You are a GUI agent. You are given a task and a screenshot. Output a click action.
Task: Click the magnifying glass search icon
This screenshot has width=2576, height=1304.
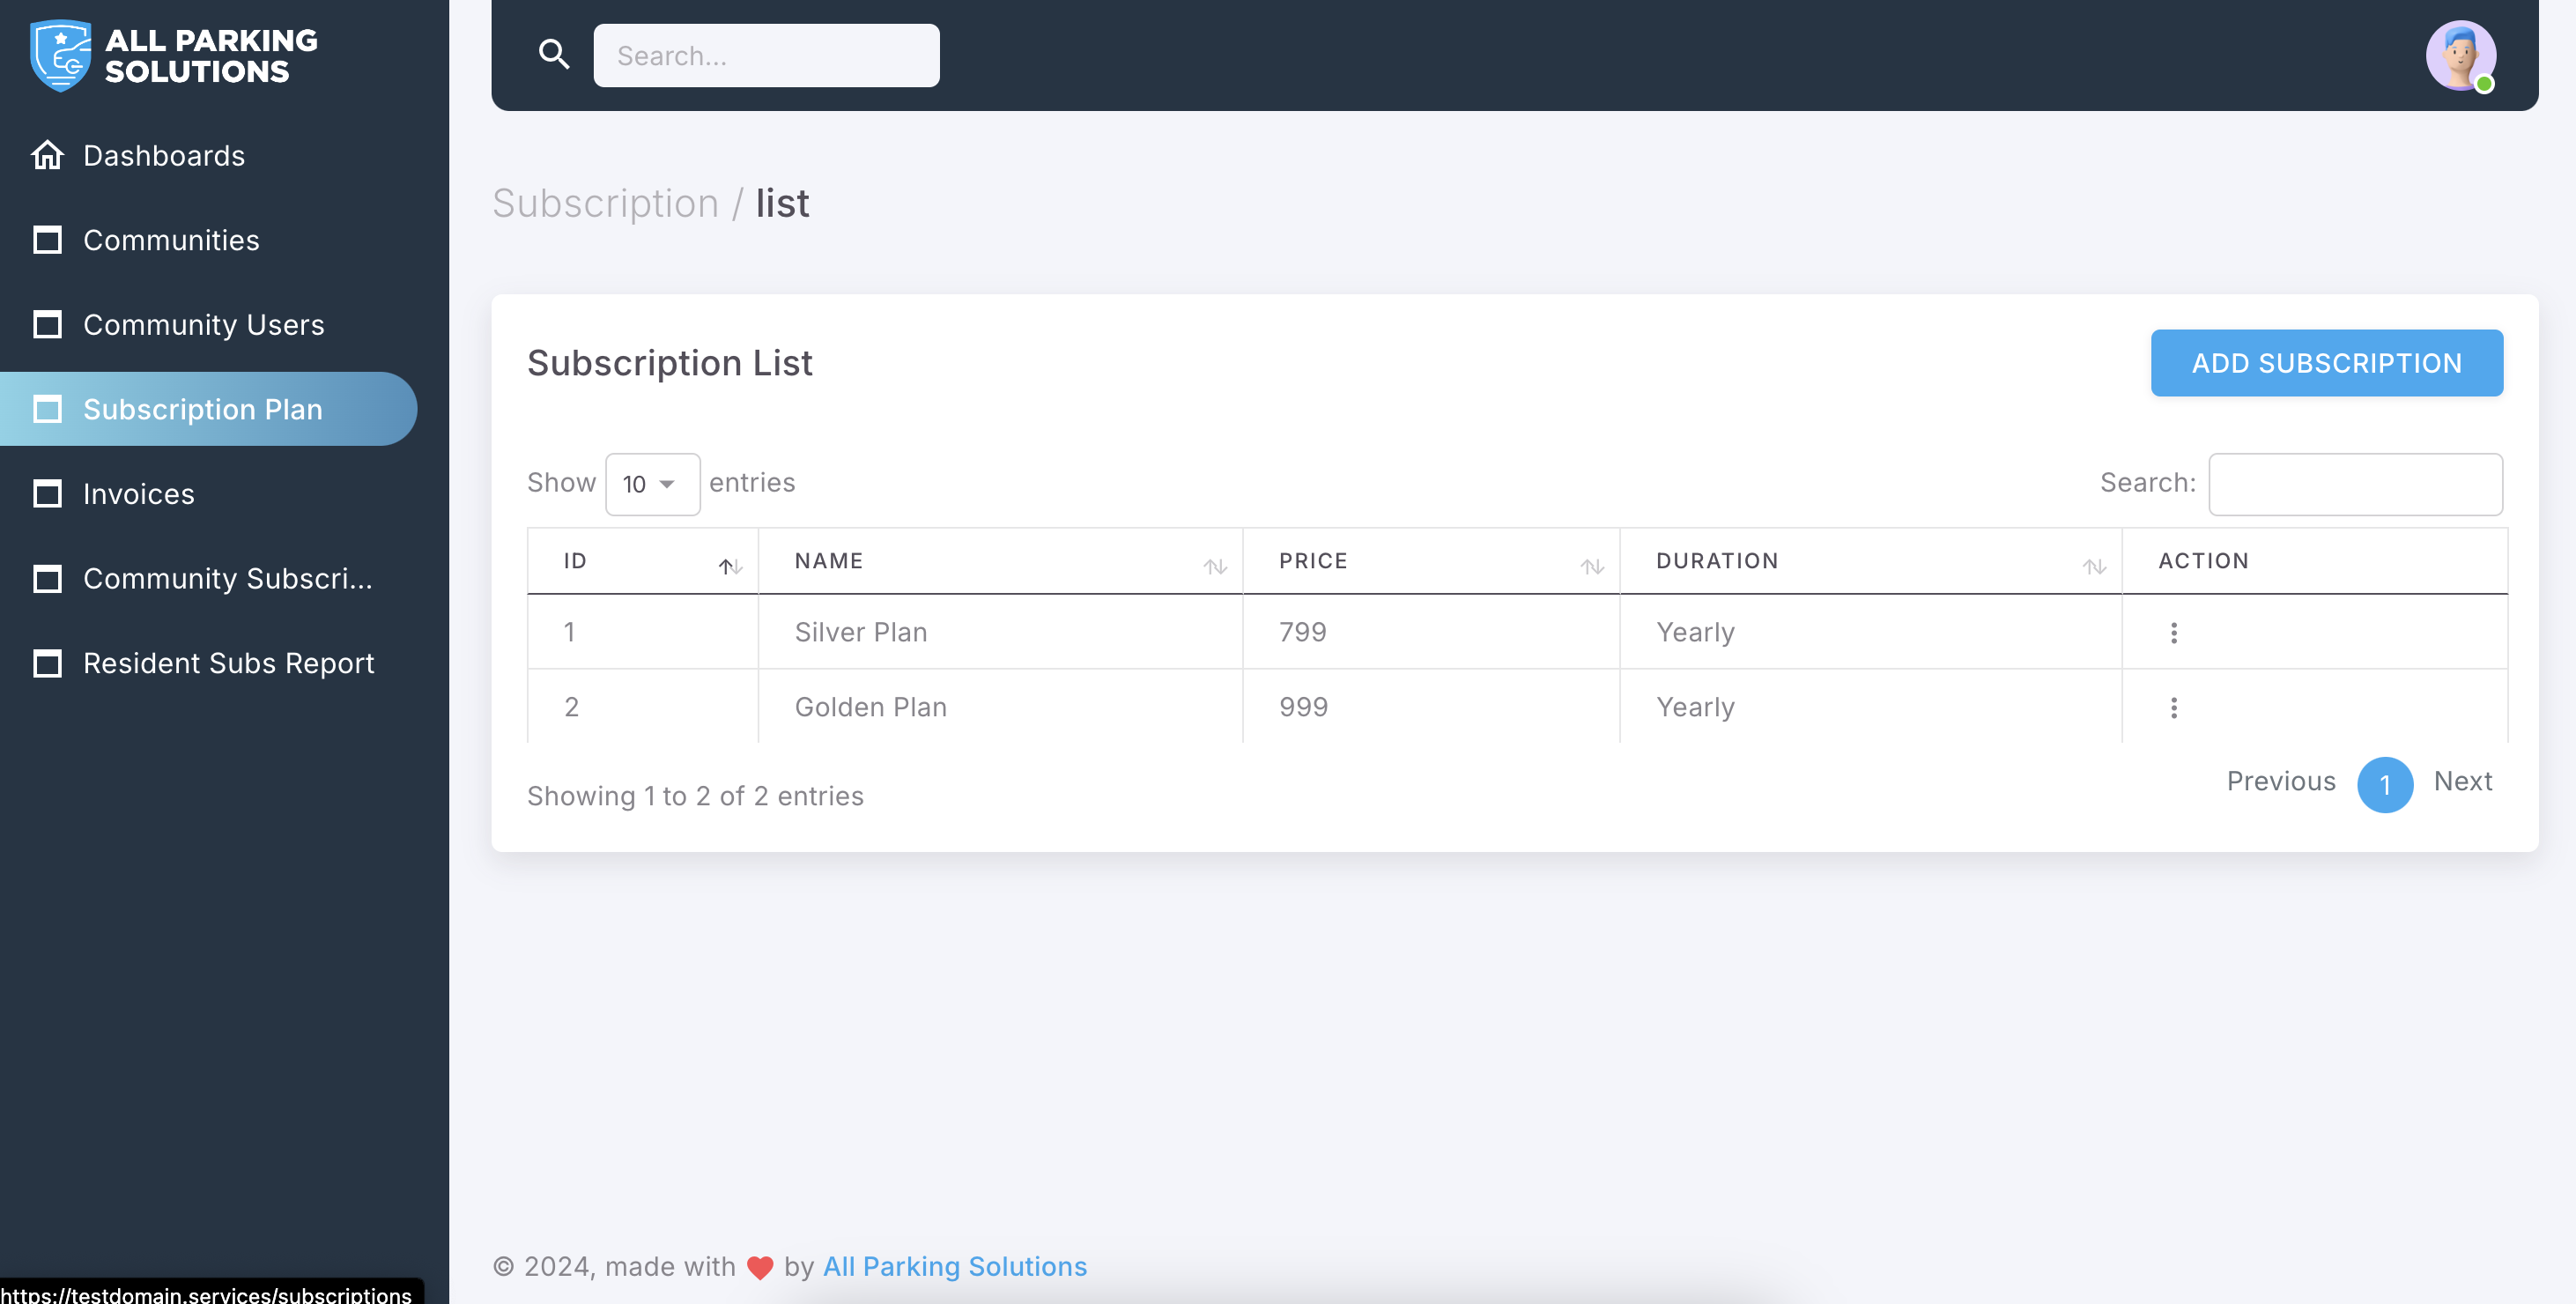[x=554, y=54]
